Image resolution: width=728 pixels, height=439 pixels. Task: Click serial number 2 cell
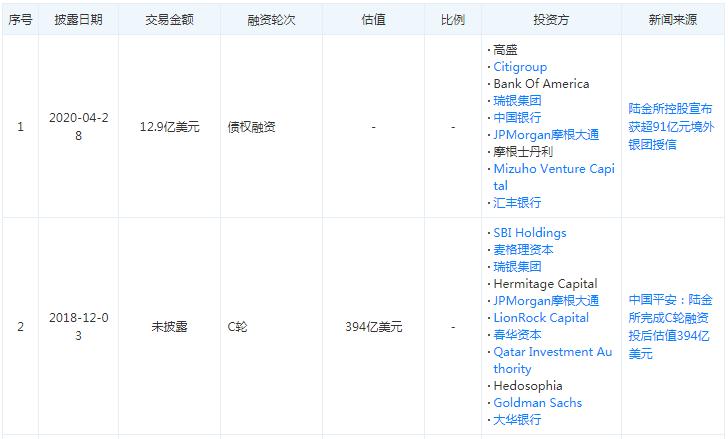20,327
